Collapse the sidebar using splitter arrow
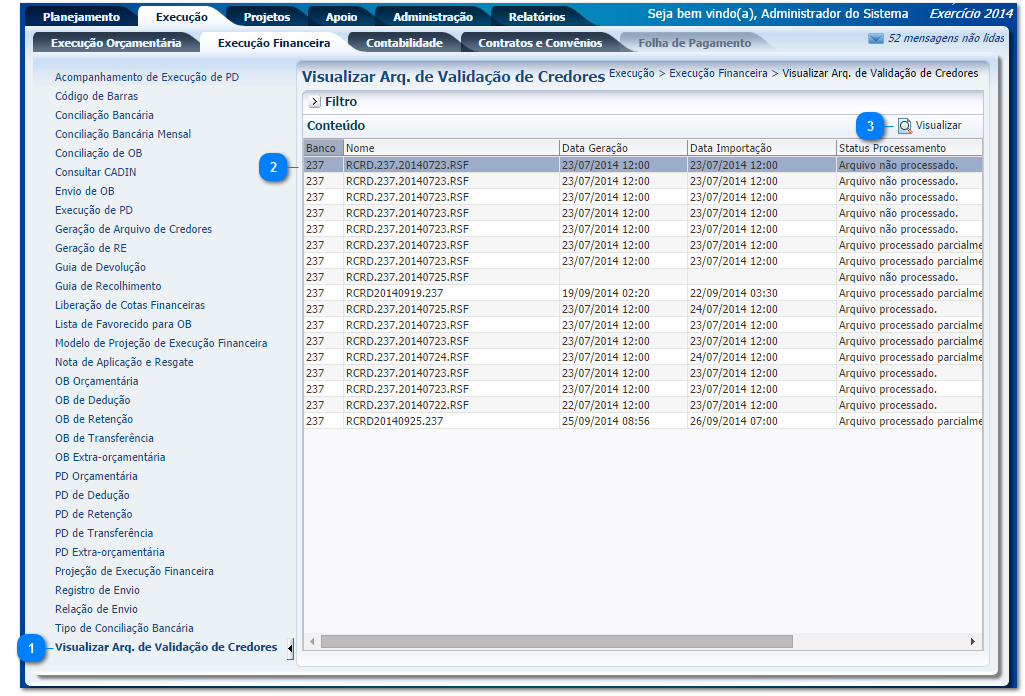 pos(290,649)
